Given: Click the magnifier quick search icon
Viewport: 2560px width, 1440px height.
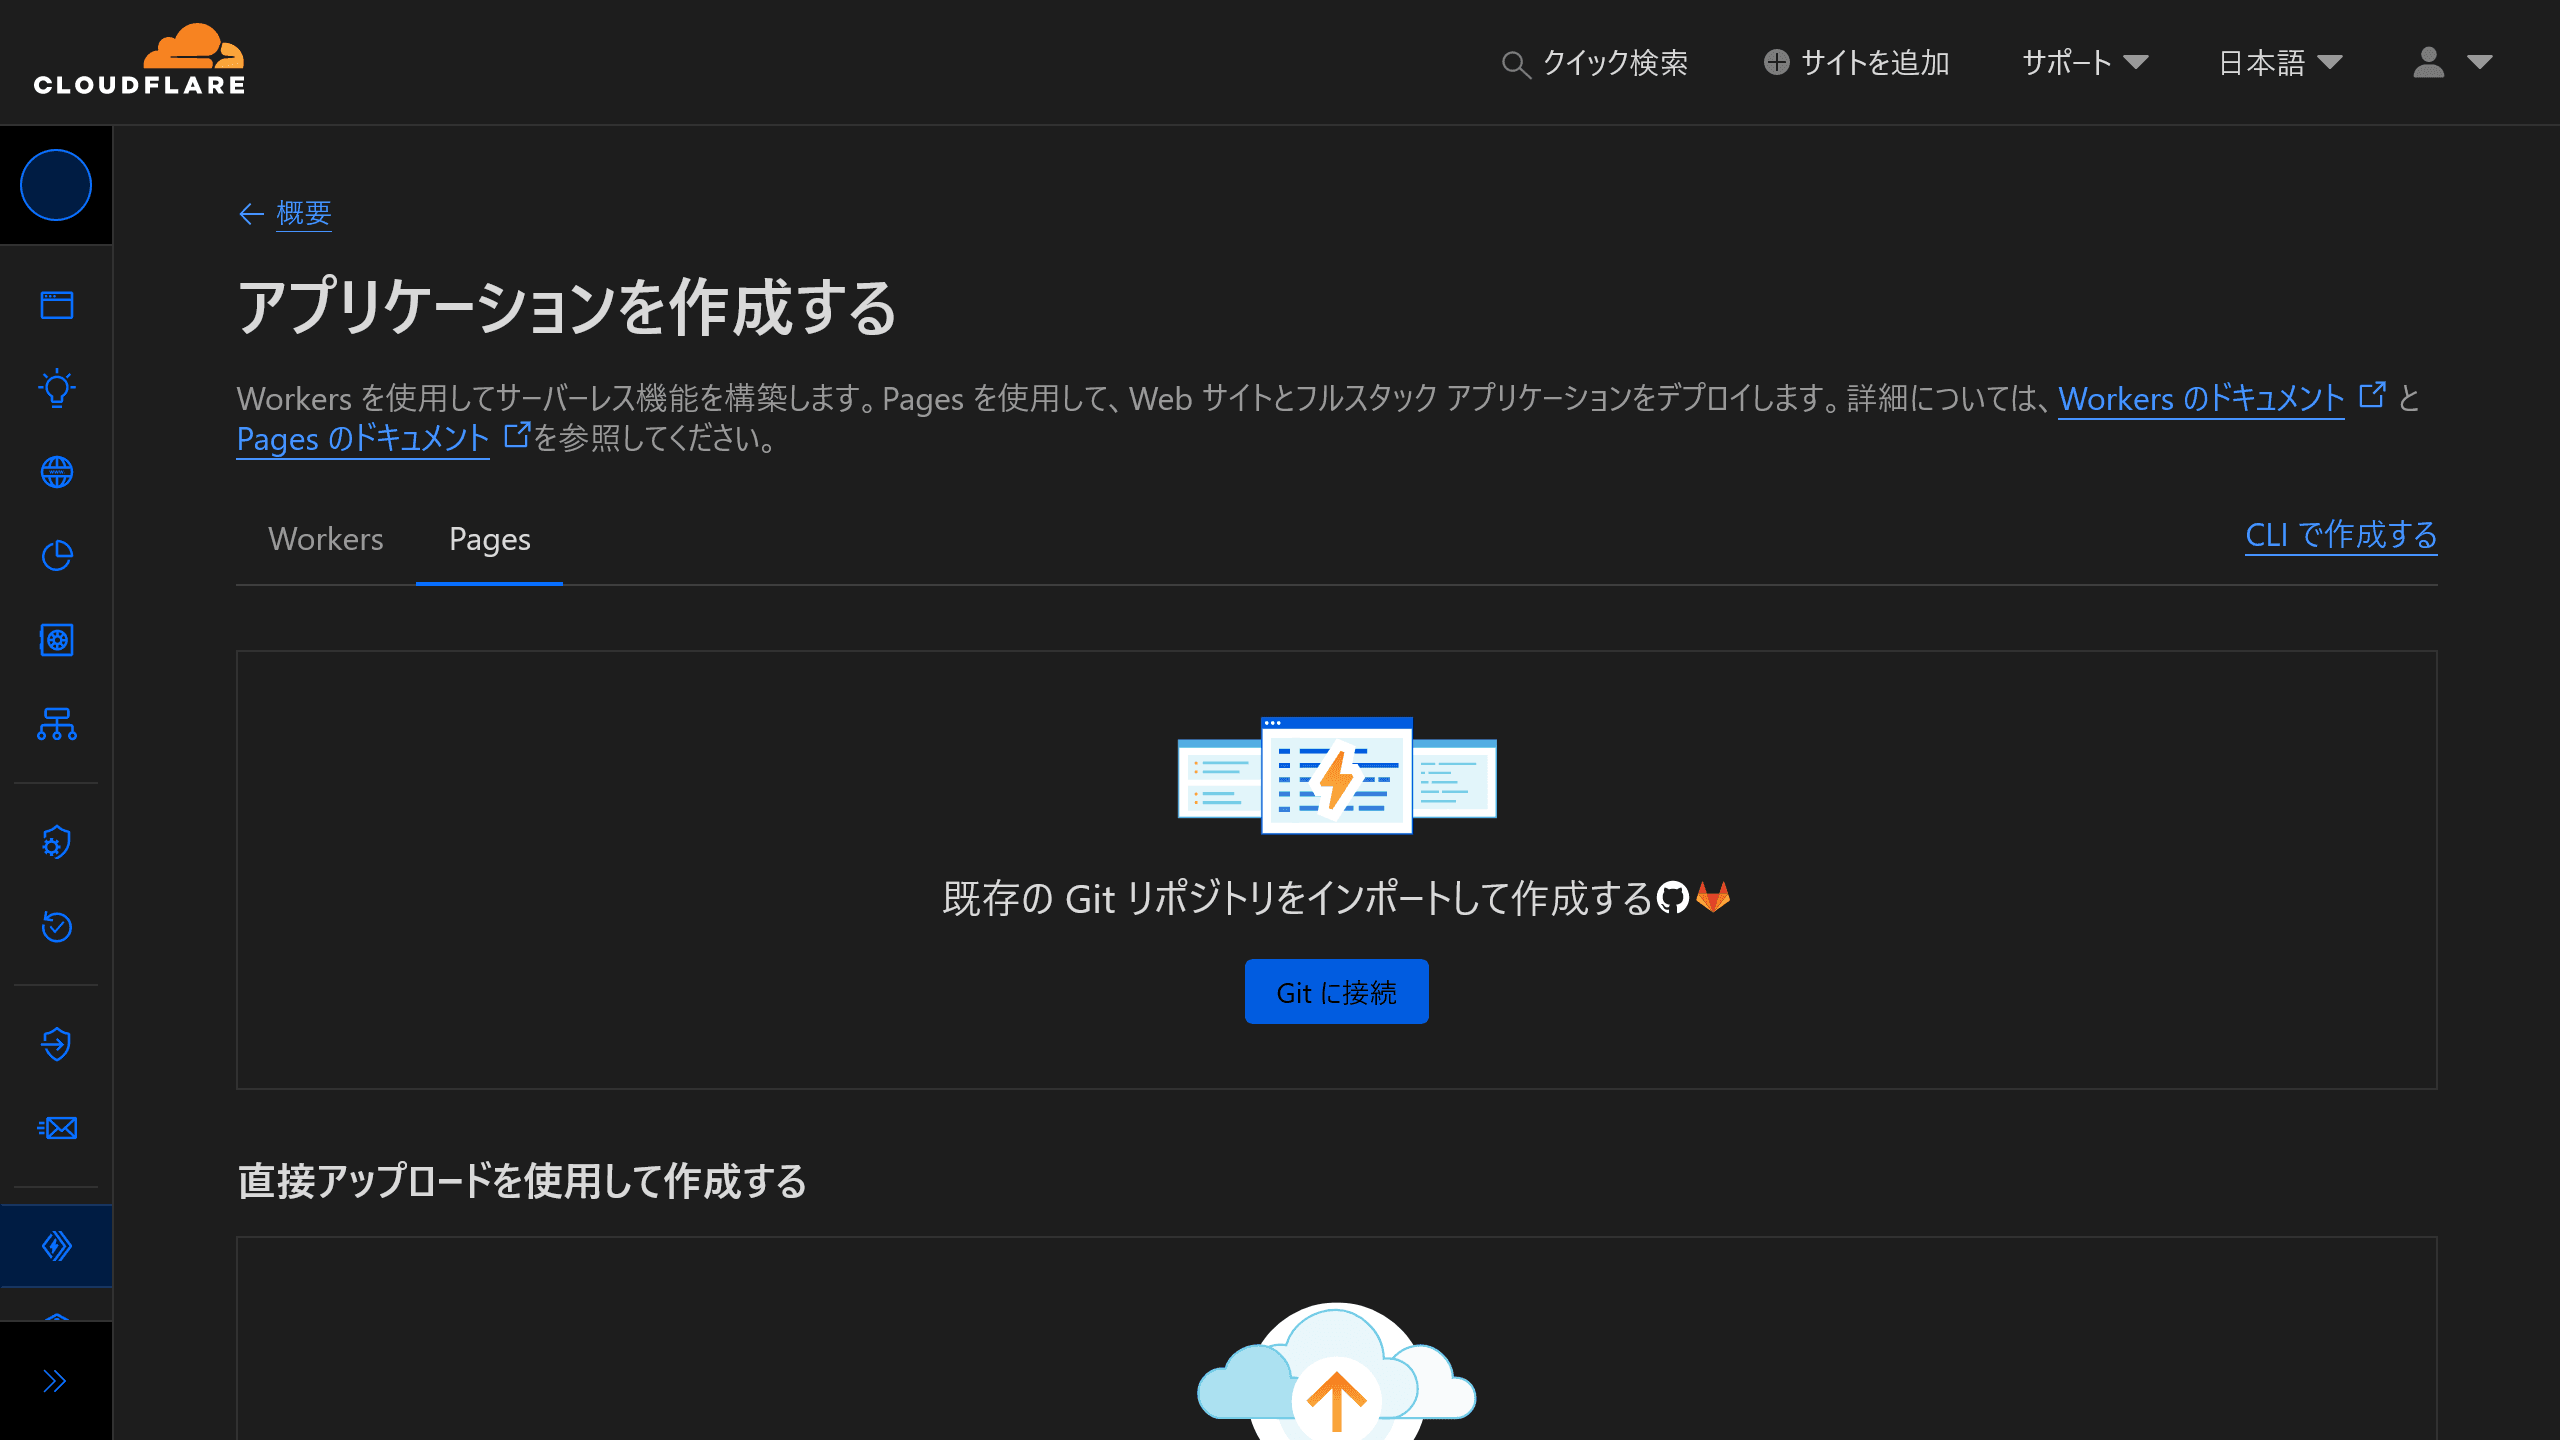Looking at the screenshot, I should (x=1516, y=64).
